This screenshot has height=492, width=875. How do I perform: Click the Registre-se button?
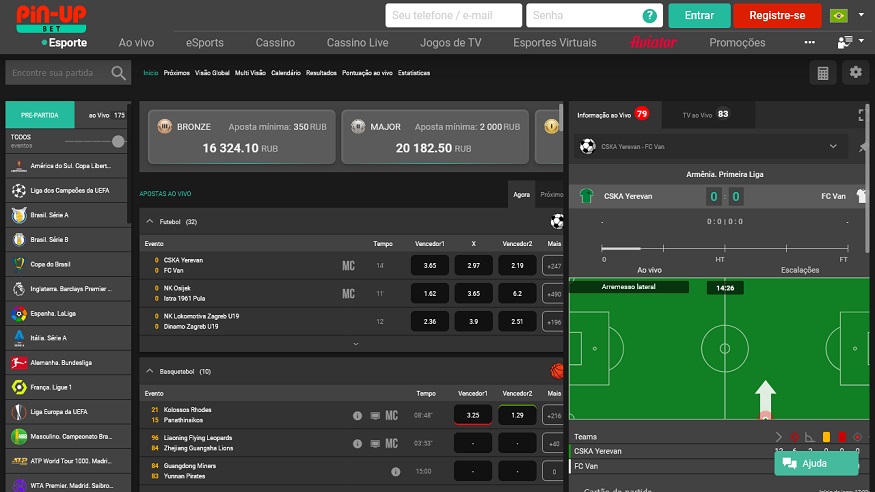click(777, 16)
